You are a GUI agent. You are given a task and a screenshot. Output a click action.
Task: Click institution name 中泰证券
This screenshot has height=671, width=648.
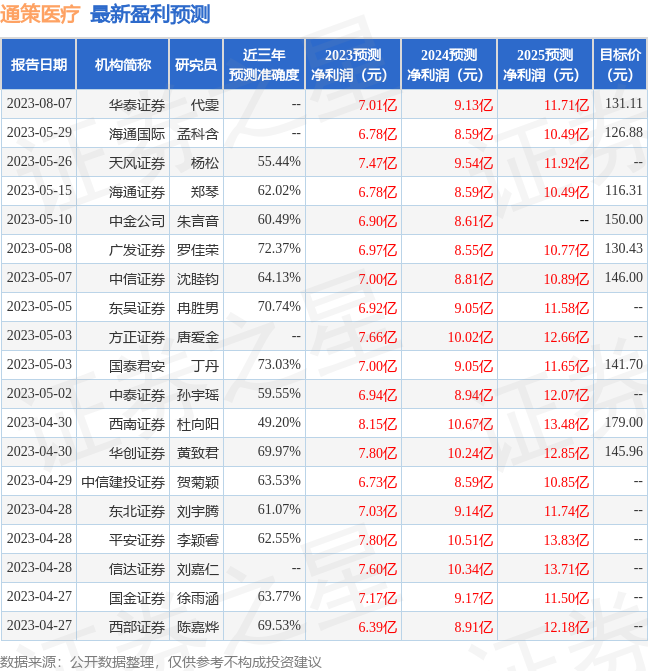(x=137, y=395)
